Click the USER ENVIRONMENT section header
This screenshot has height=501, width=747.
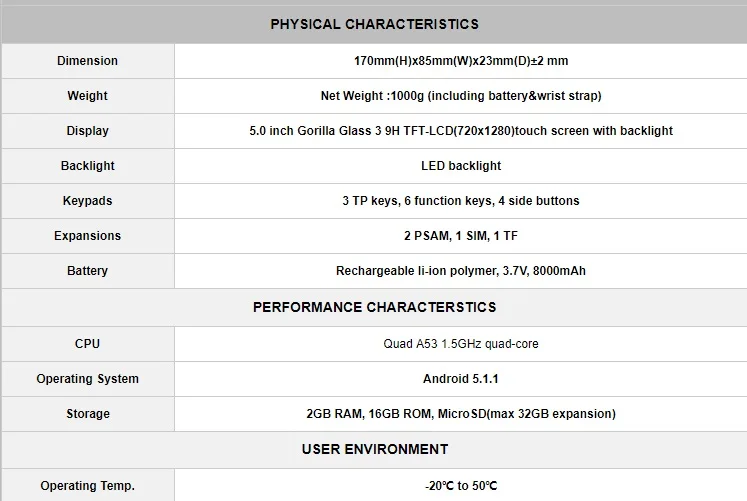click(374, 450)
